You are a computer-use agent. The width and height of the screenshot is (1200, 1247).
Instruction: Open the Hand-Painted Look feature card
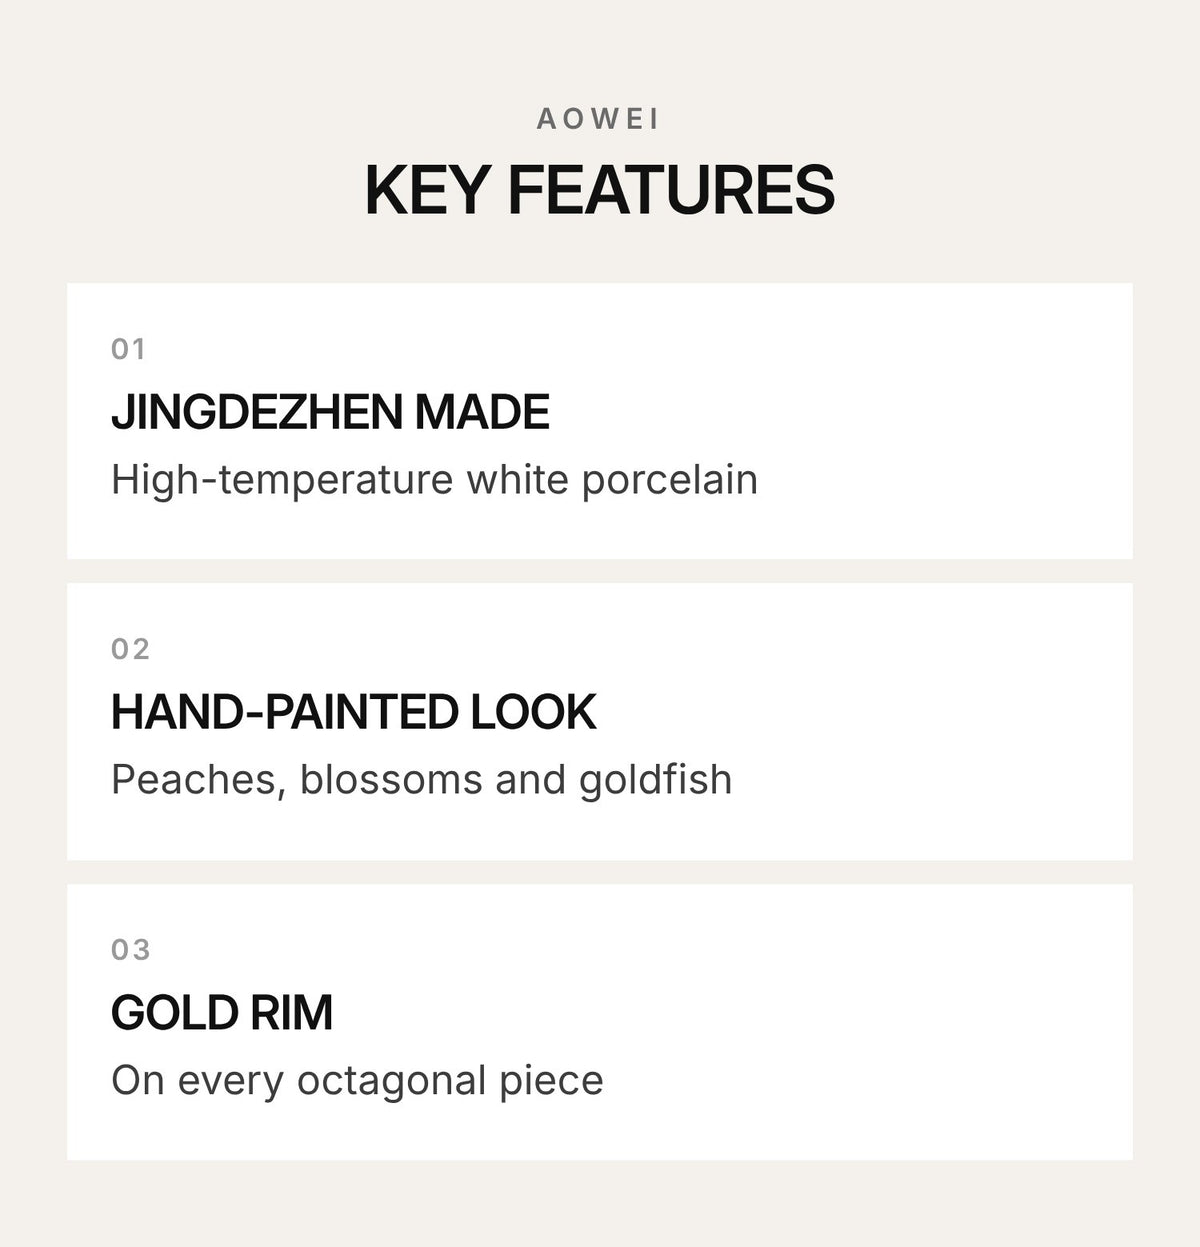pos(600,721)
